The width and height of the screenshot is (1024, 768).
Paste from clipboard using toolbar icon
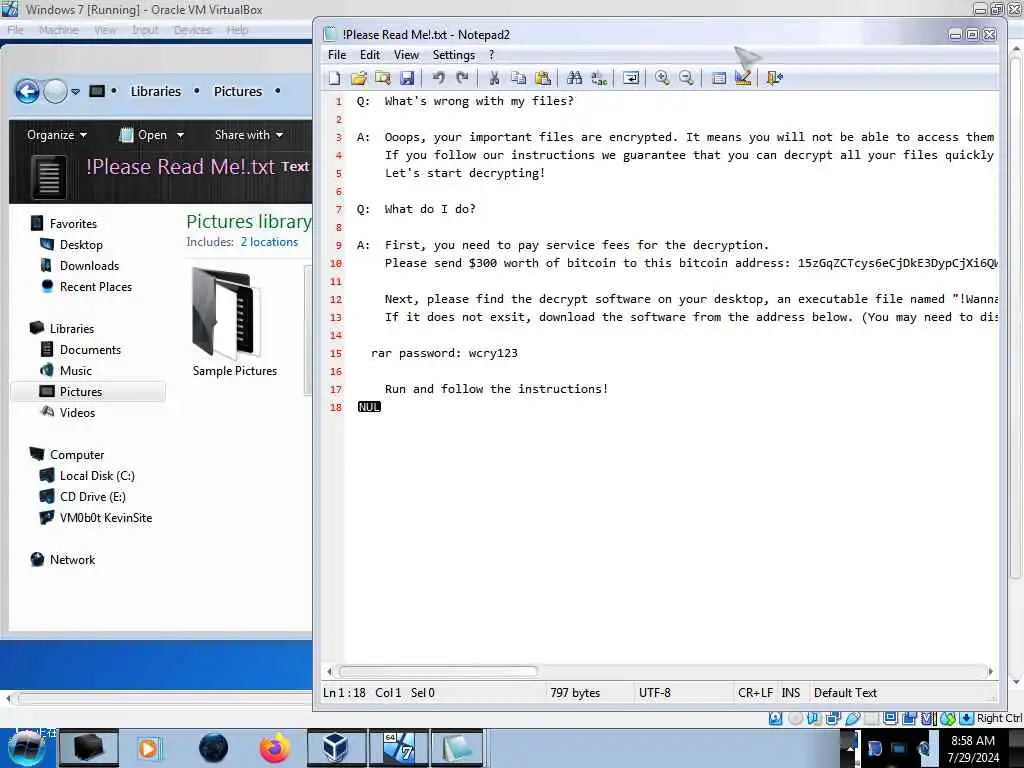(543, 78)
